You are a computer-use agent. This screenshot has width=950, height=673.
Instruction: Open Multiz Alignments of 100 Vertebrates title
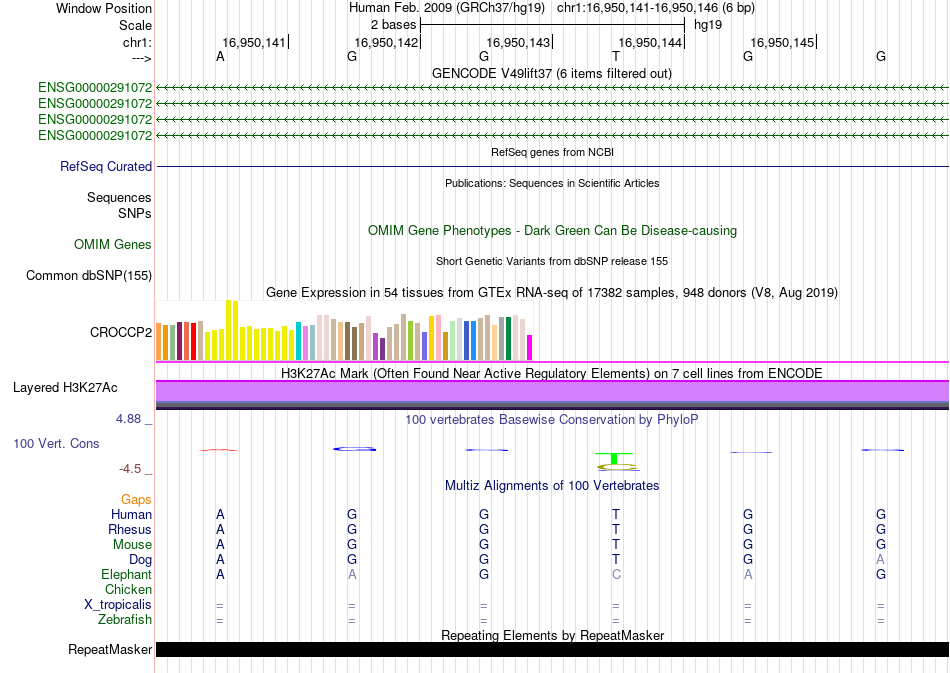tap(552, 485)
